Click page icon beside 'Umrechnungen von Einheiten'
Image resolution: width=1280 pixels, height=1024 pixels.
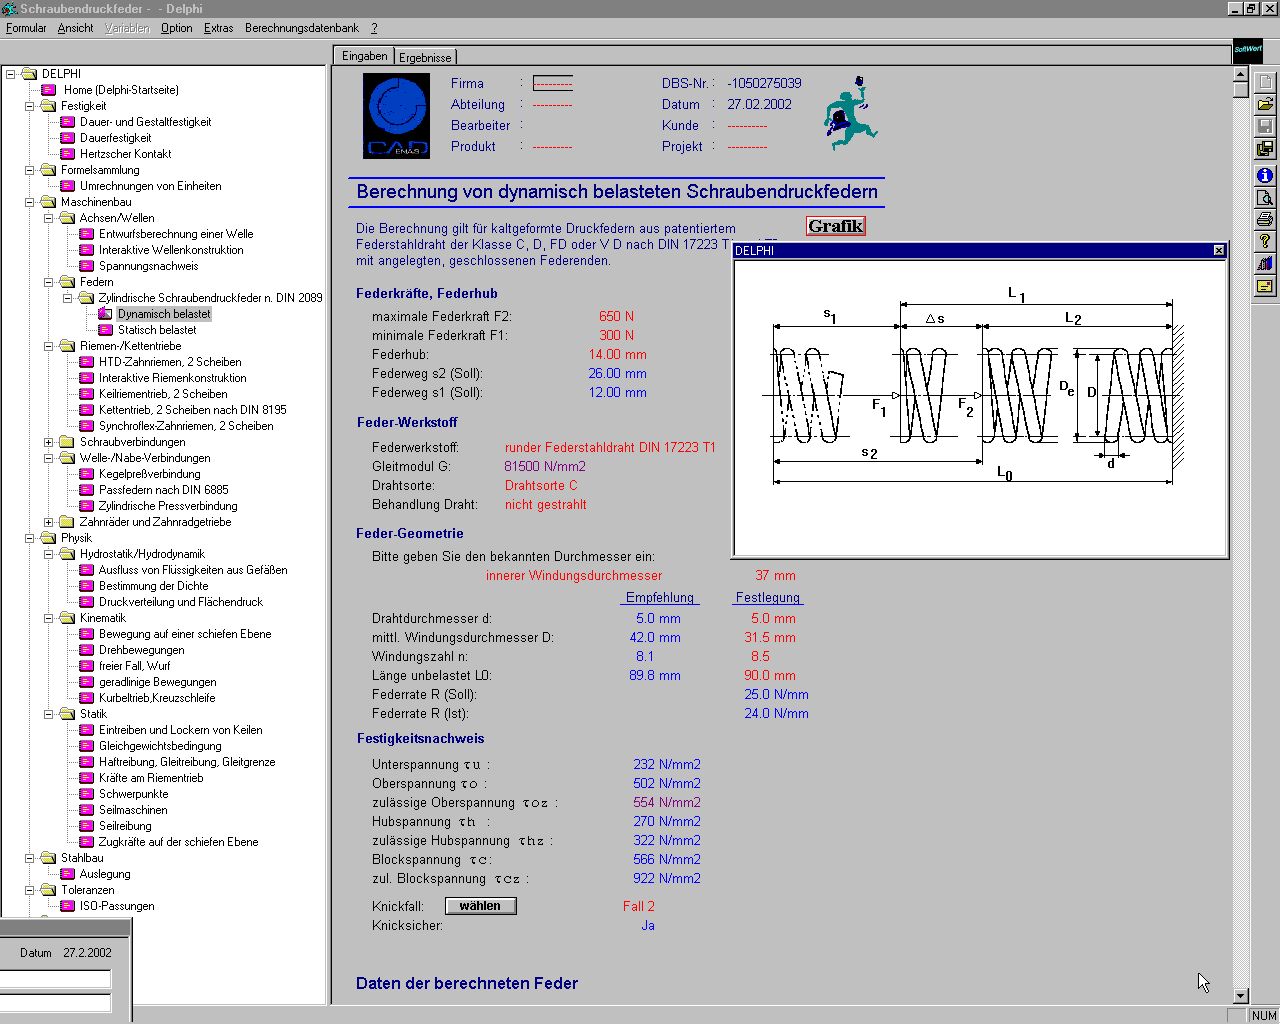coord(68,186)
